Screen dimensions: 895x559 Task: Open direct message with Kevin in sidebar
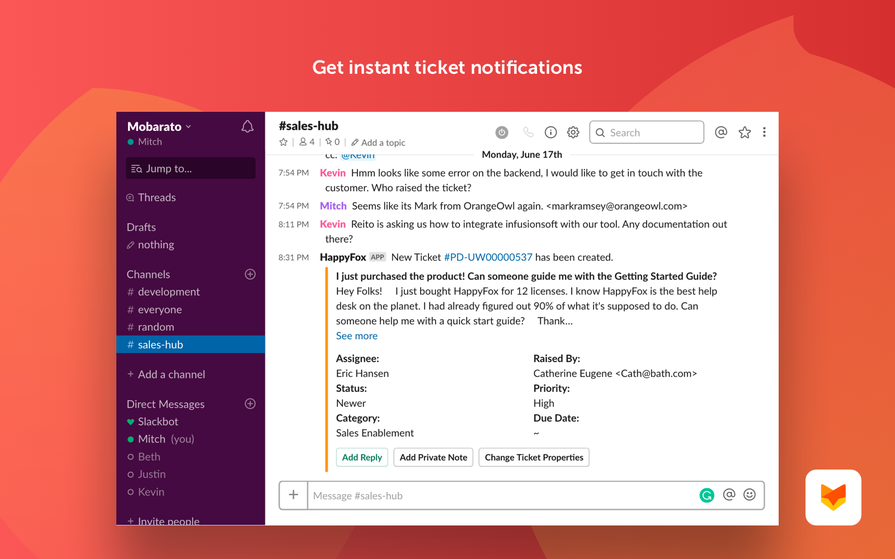click(x=146, y=492)
